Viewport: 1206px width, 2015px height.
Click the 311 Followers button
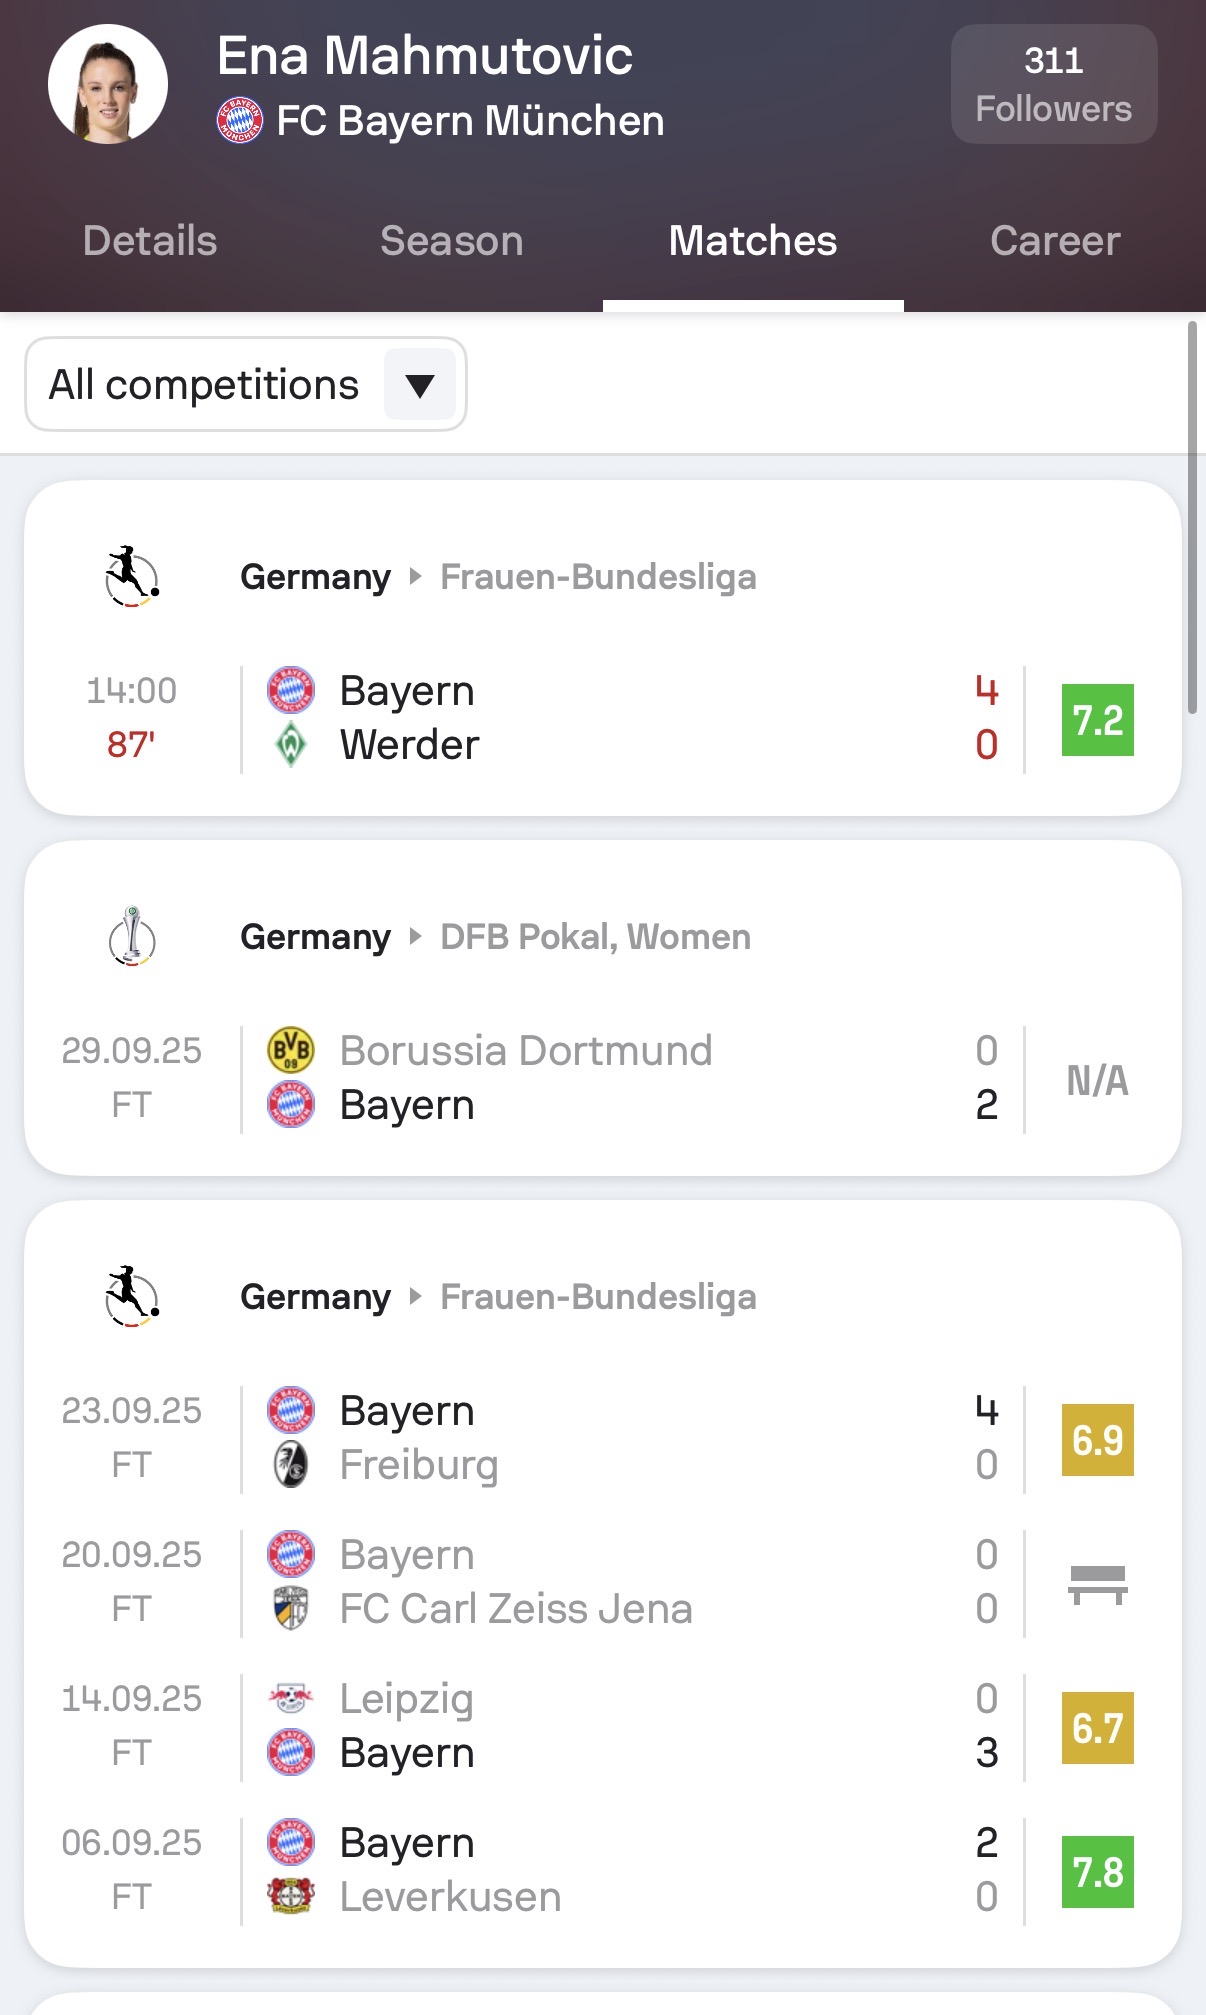point(1053,84)
